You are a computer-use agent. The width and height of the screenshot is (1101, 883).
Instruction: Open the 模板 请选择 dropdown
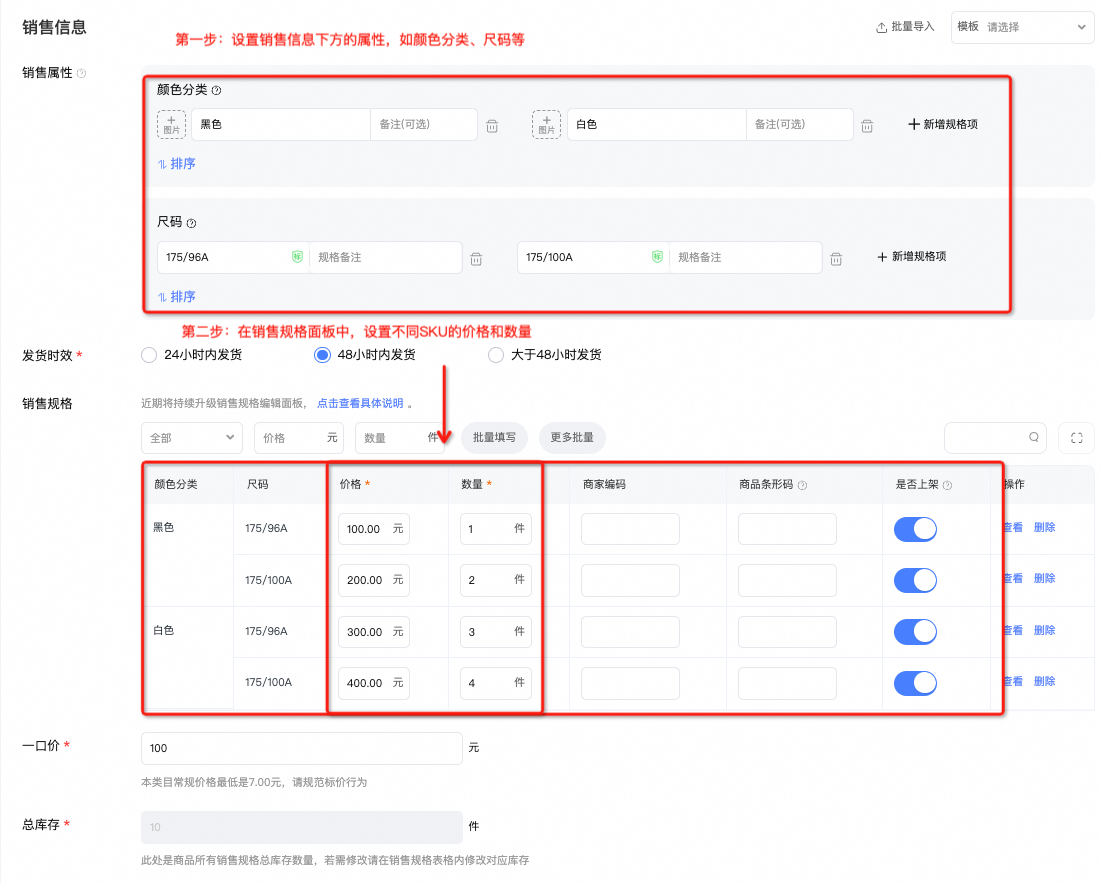tap(1023, 27)
